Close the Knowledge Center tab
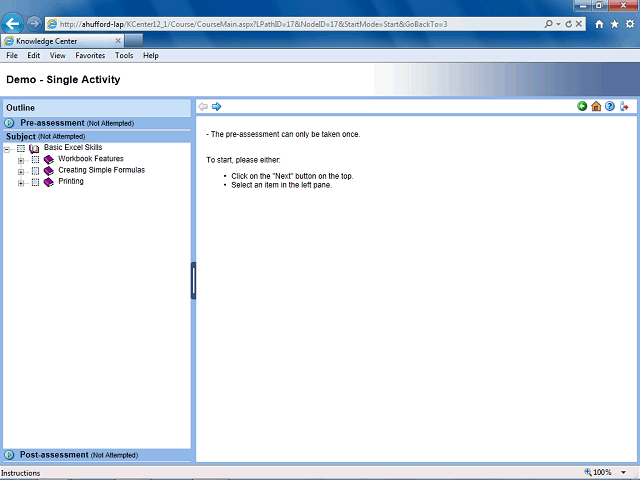 (118, 41)
